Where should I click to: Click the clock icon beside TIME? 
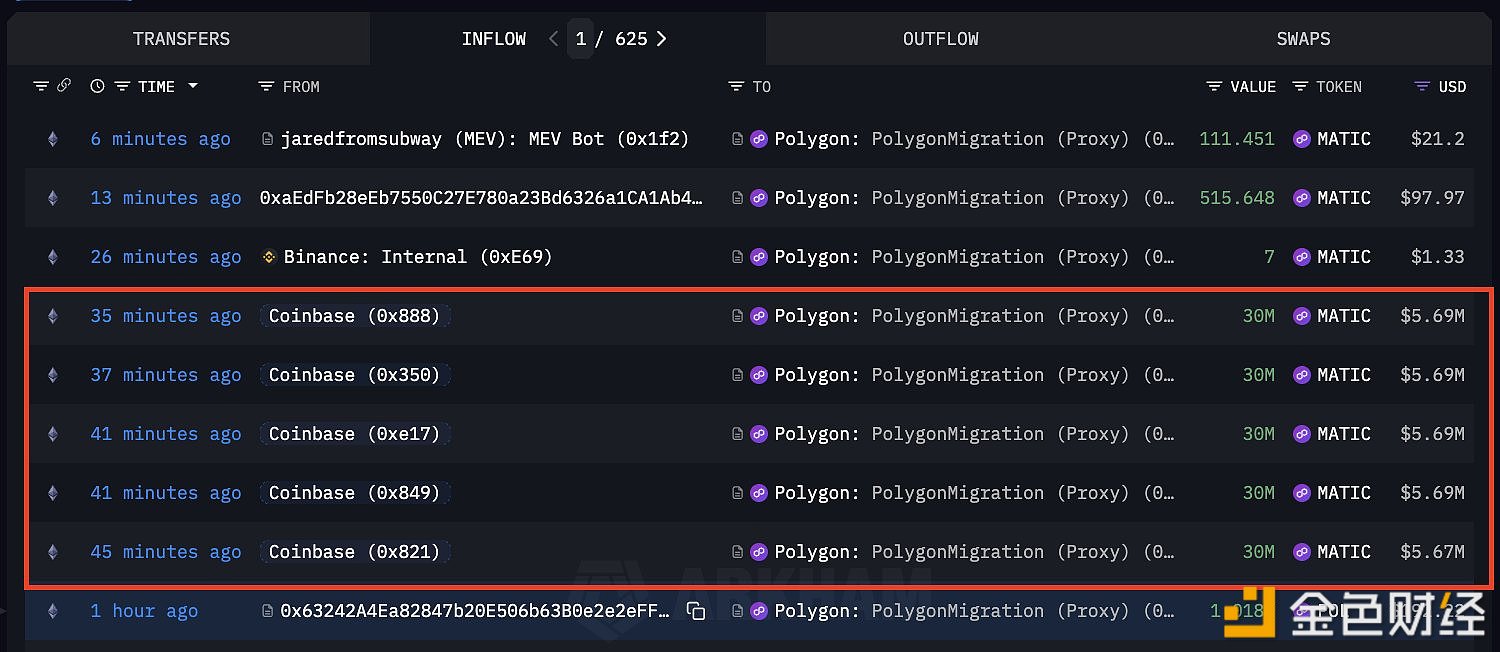(97, 87)
